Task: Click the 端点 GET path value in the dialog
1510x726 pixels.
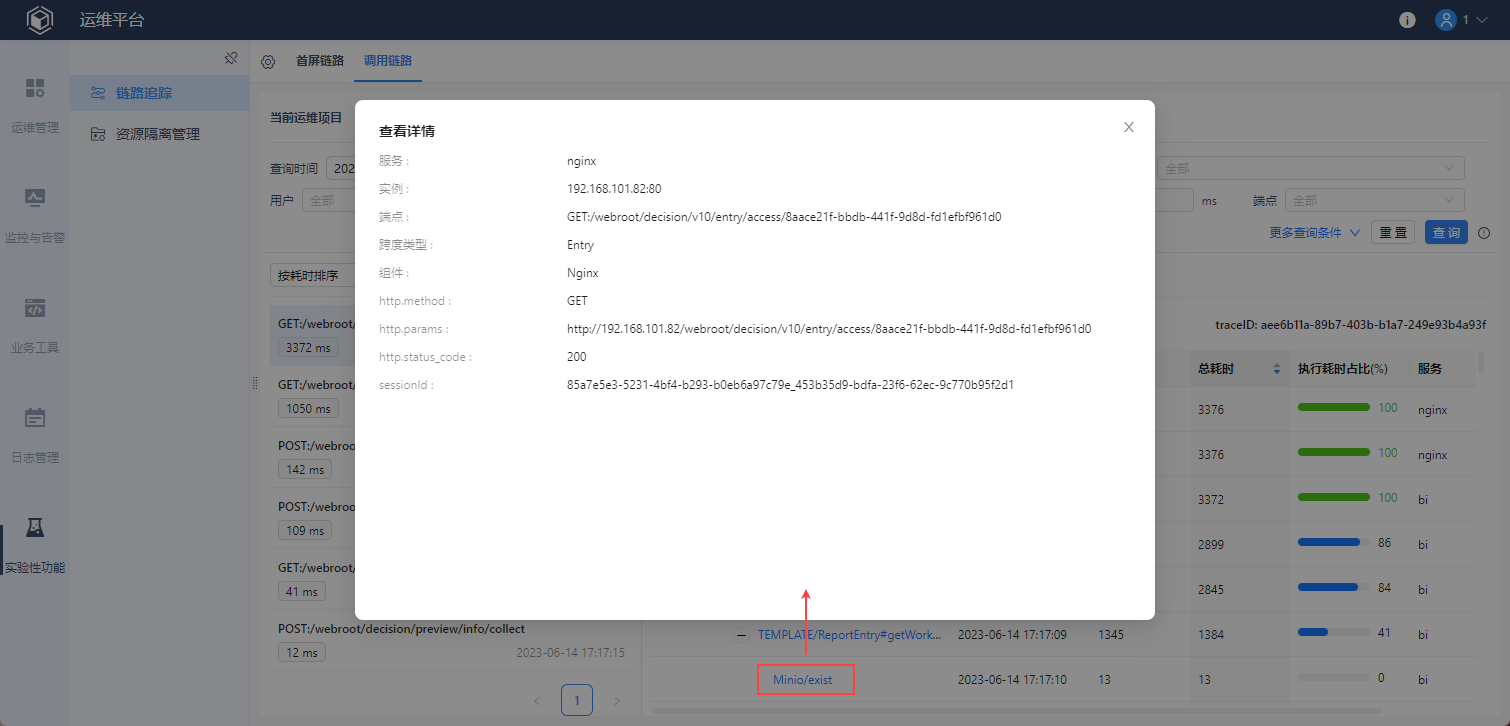Action: tap(784, 217)
